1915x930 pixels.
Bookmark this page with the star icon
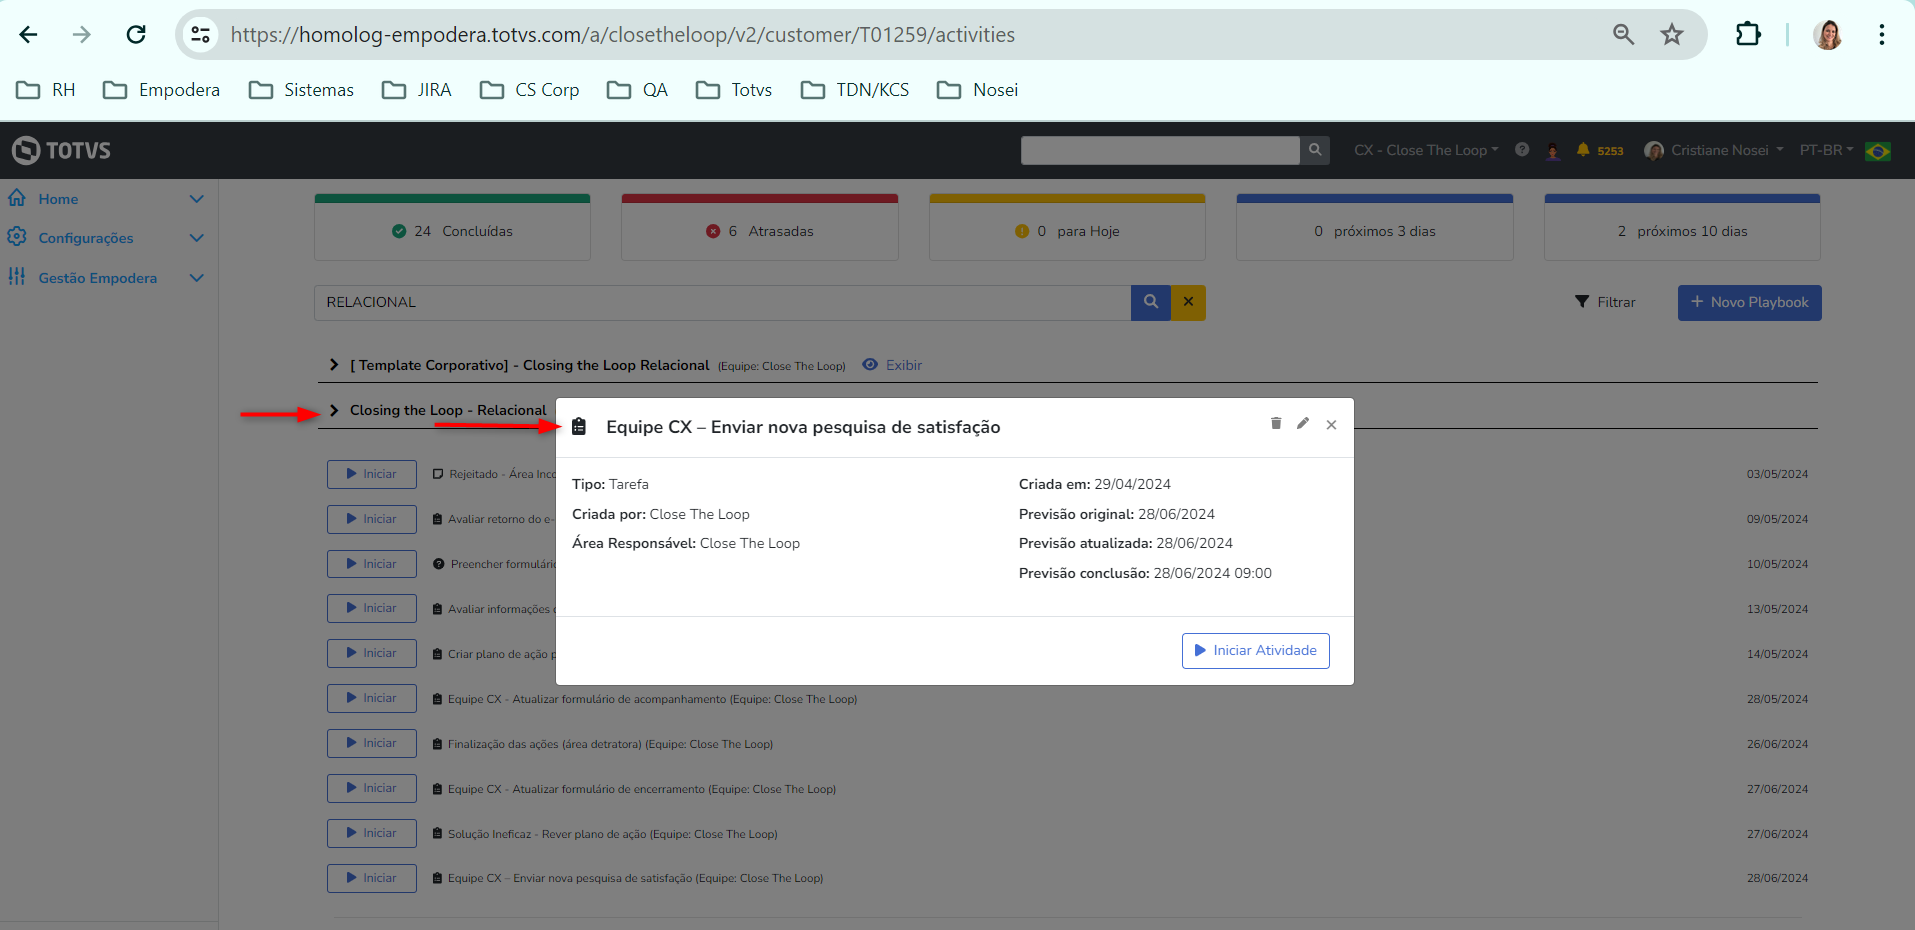(x=1672, y=35)
